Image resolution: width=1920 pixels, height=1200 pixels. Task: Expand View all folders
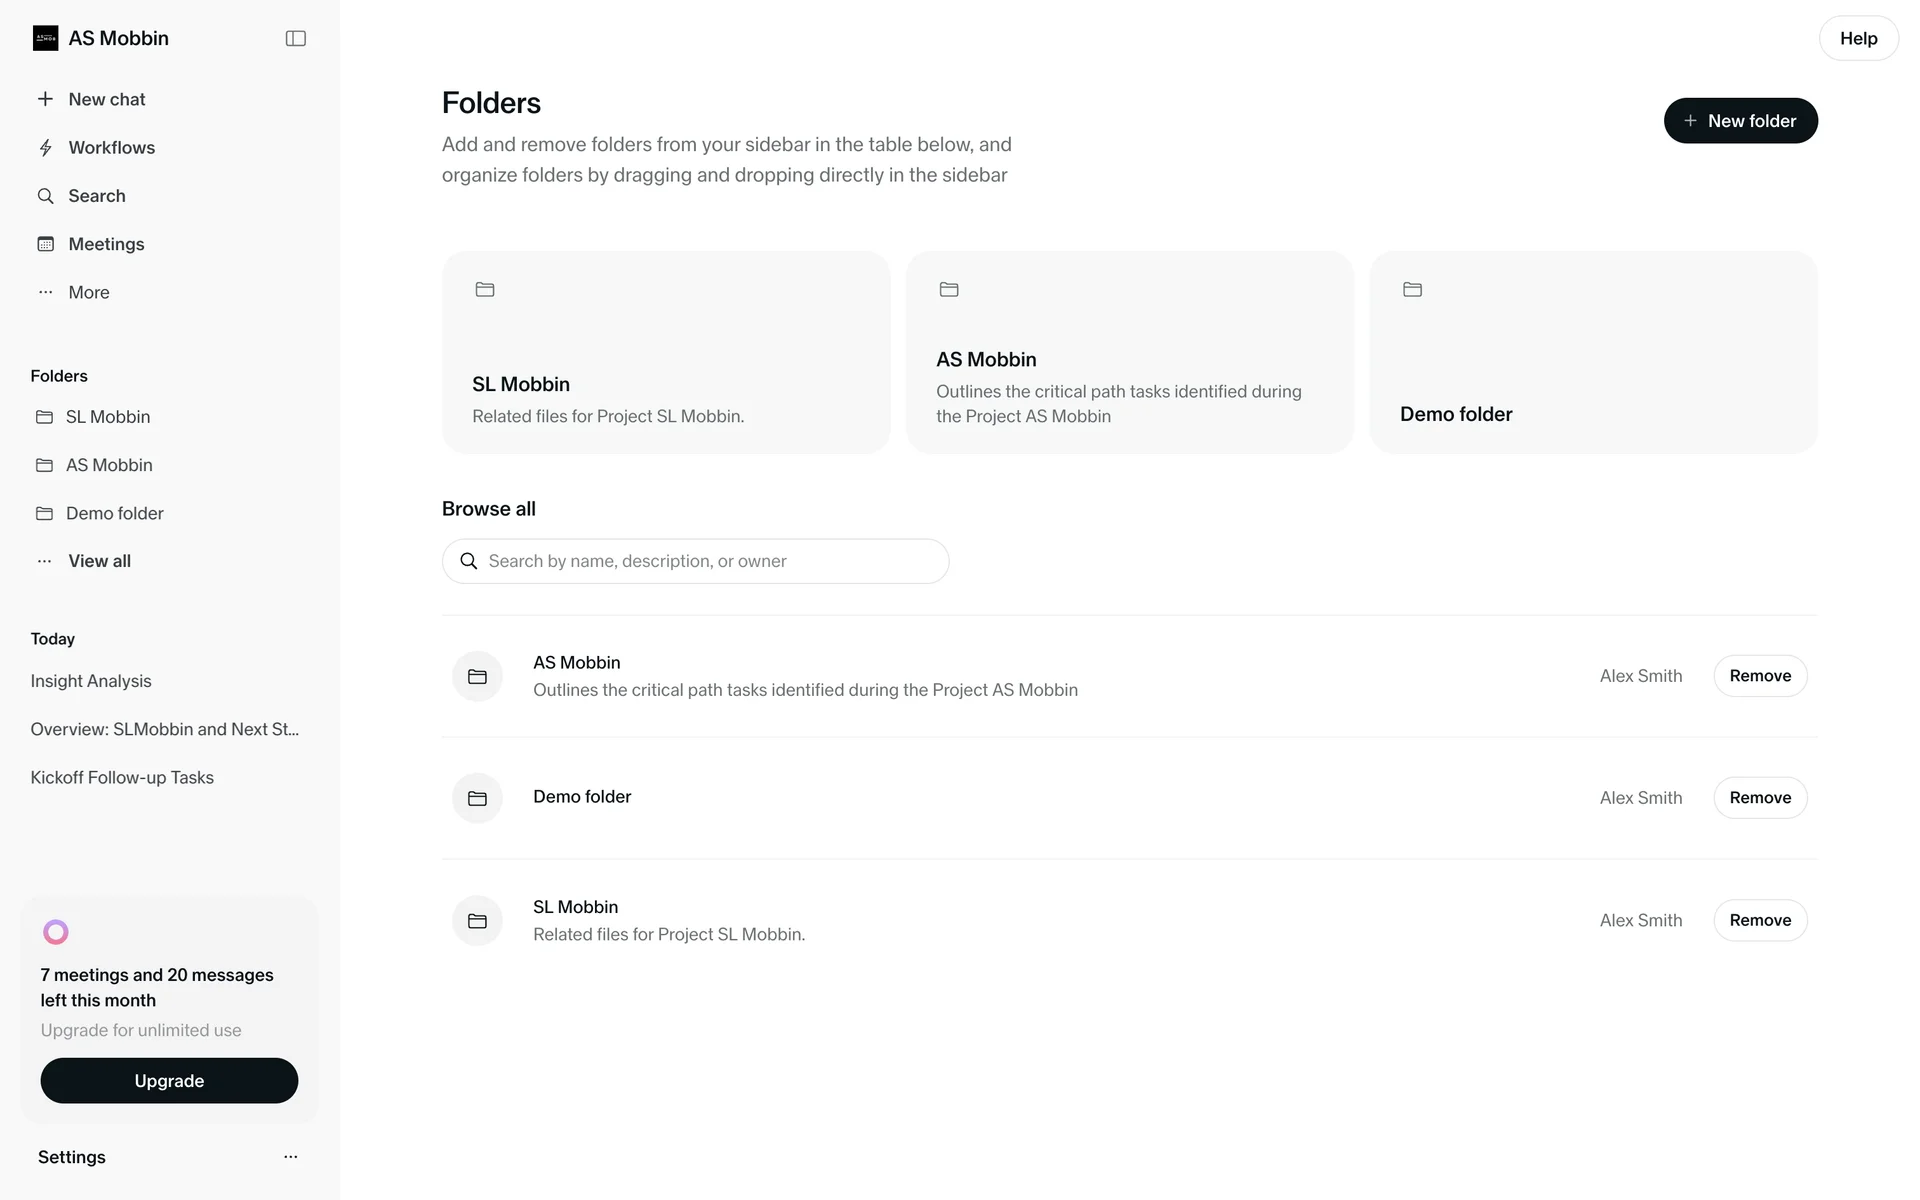[x=99, y=561]
